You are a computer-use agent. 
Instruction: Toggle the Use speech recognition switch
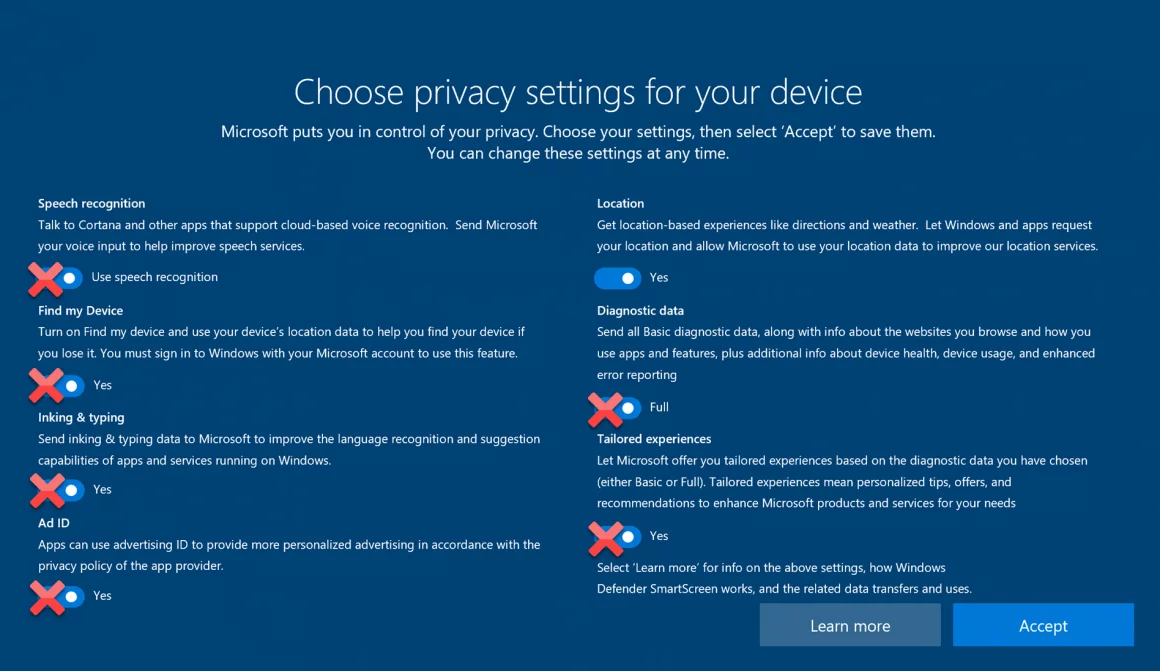(59, 278)
